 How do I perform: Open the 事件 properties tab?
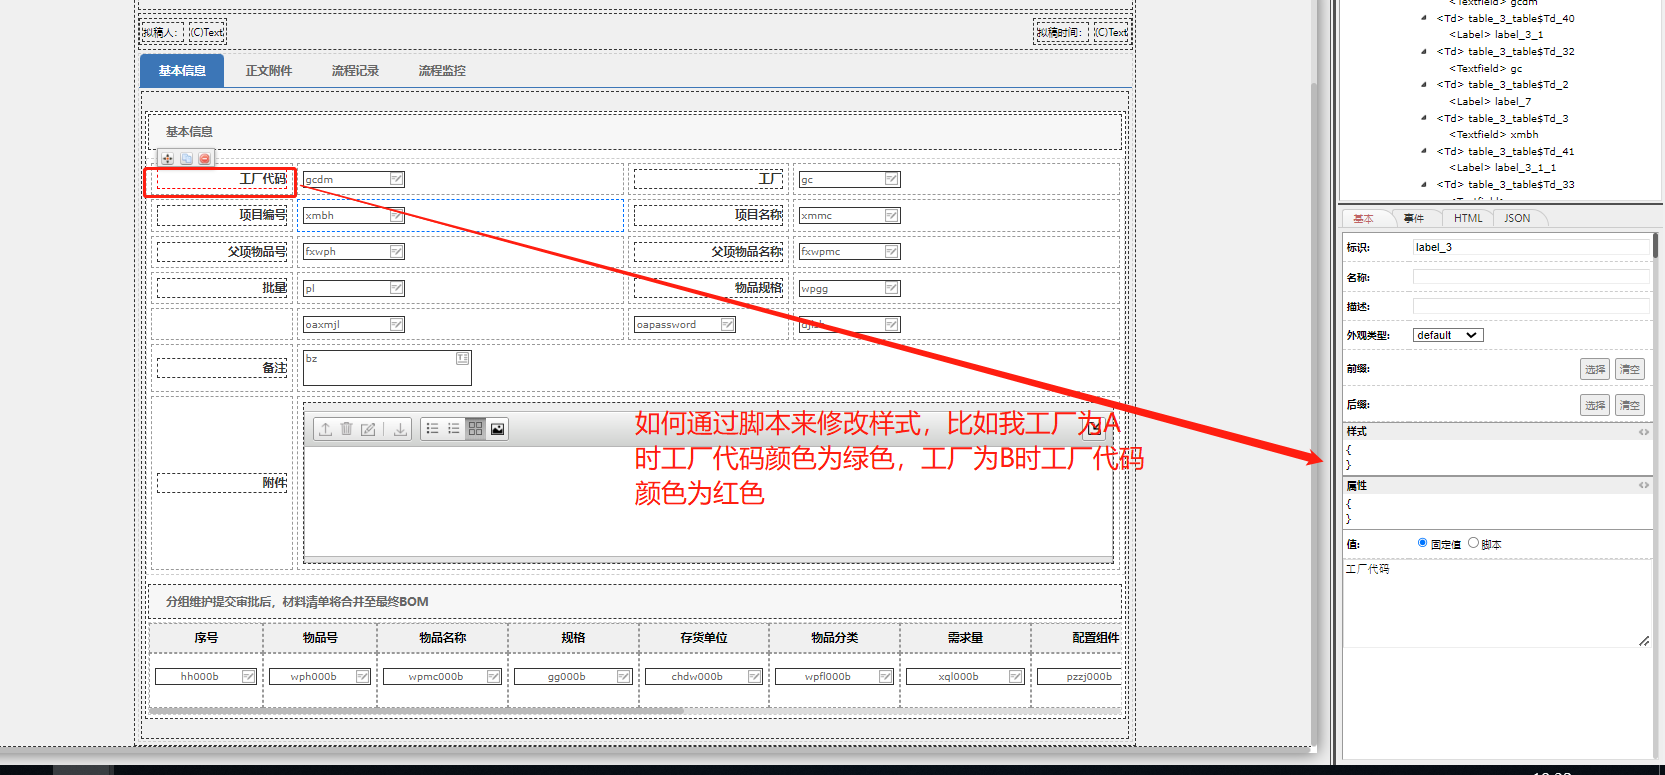1413,218
